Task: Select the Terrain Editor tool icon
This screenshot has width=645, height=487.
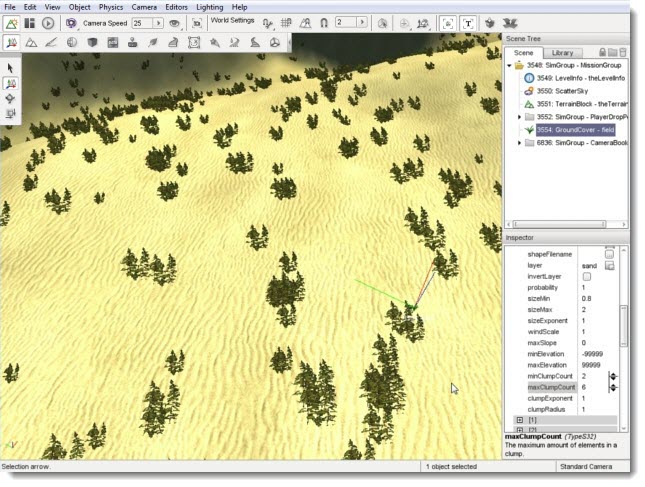Action: tap(32, 42)
